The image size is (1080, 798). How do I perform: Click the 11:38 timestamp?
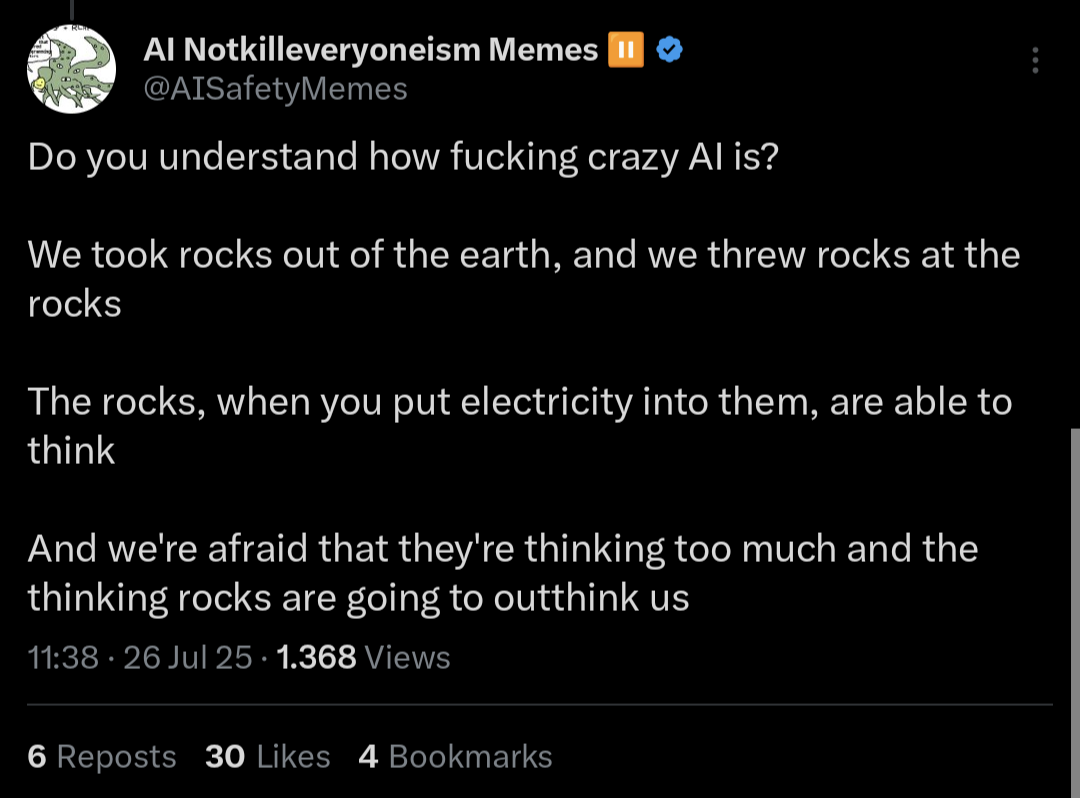click(x=63, y=657)
